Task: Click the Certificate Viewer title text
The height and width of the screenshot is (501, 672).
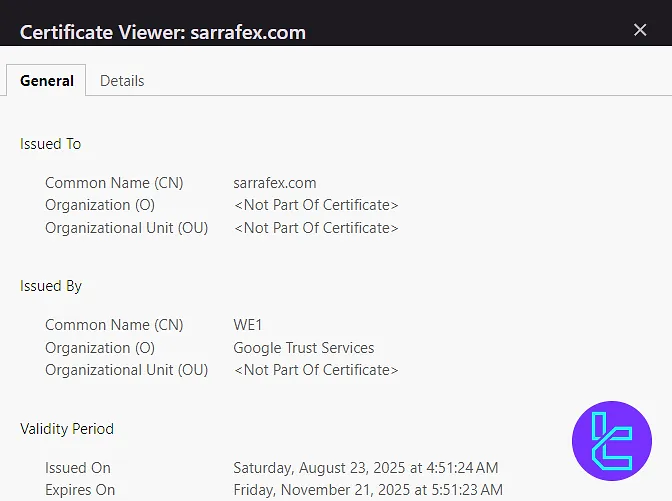Action: [163, 32]
